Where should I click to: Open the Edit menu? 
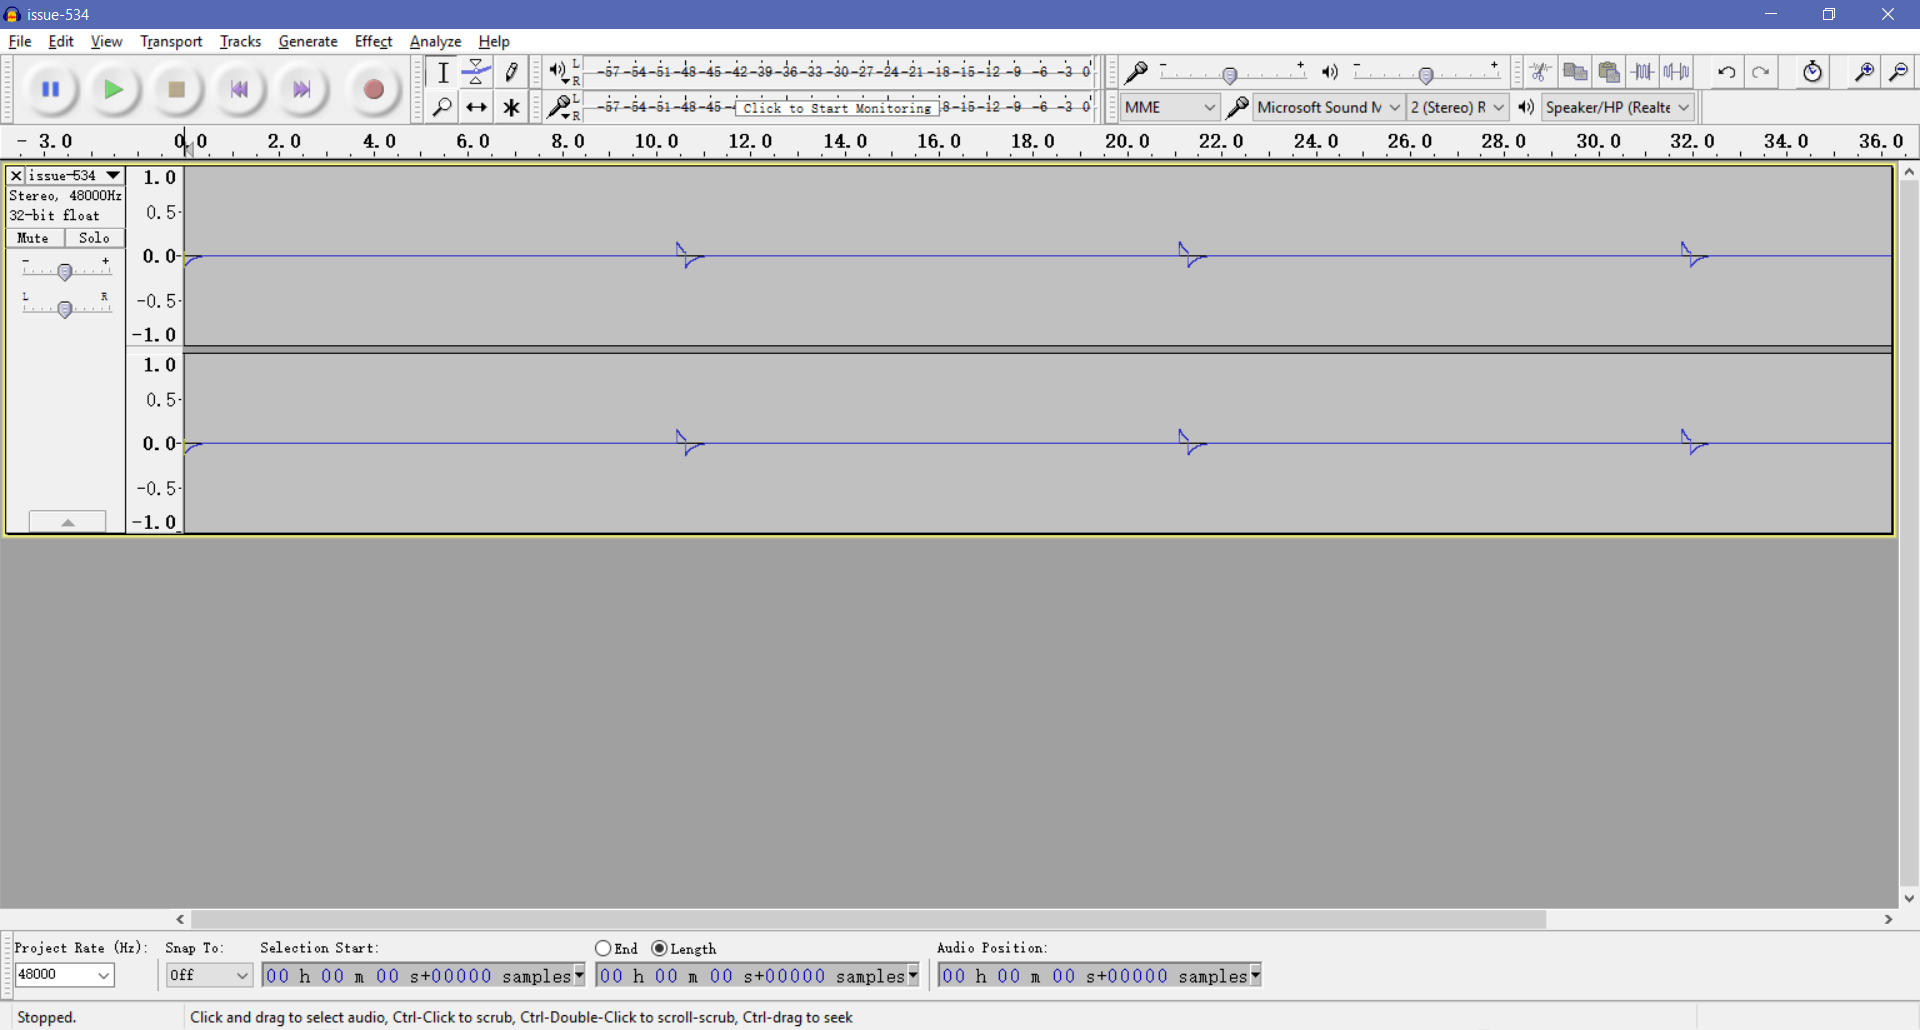click(61, 41)
